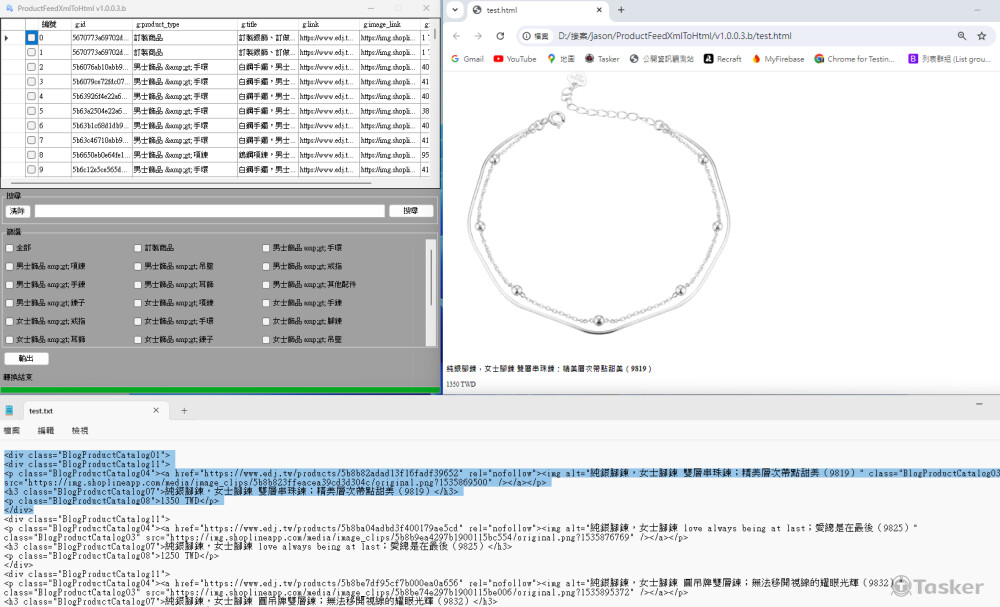Bookmark this page with the star icon
1000x607 pixels.
click(981, 36)
